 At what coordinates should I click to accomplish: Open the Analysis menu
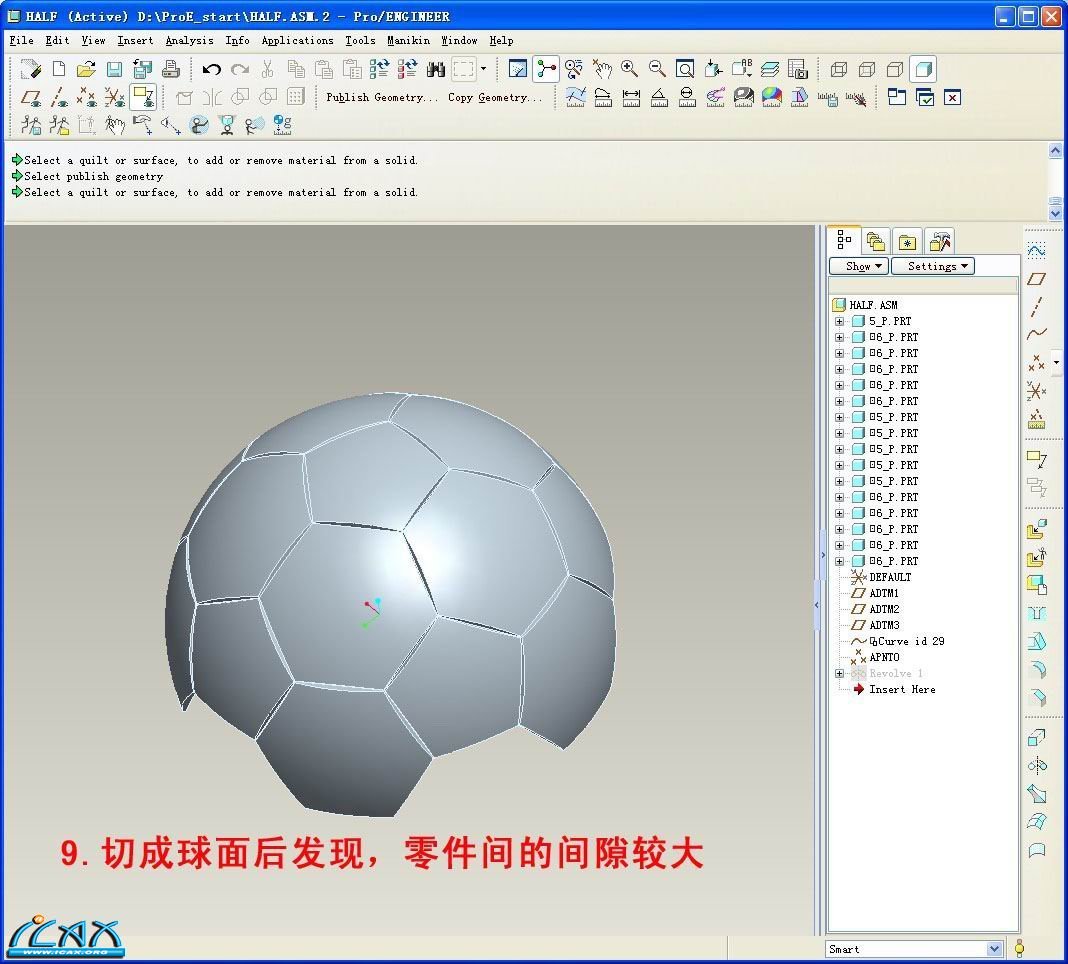[189, 41]
